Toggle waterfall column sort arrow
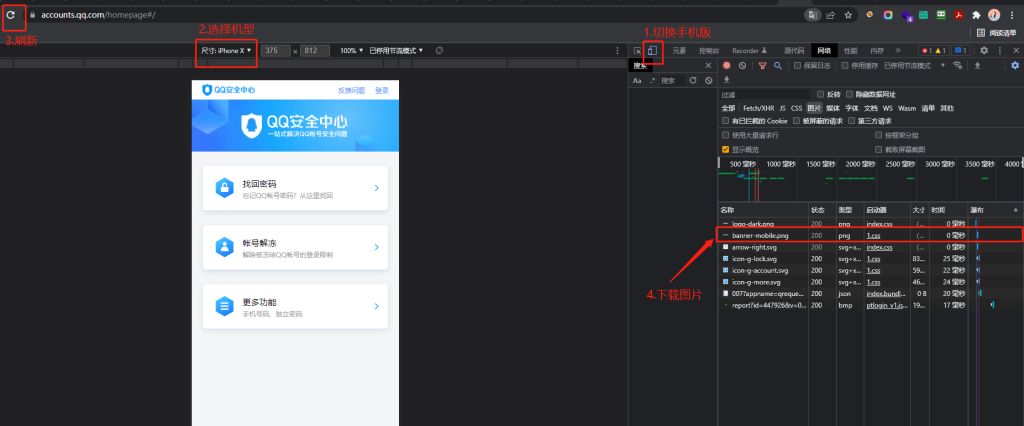Viewport: 1024px width, 426px height. 1015,210
